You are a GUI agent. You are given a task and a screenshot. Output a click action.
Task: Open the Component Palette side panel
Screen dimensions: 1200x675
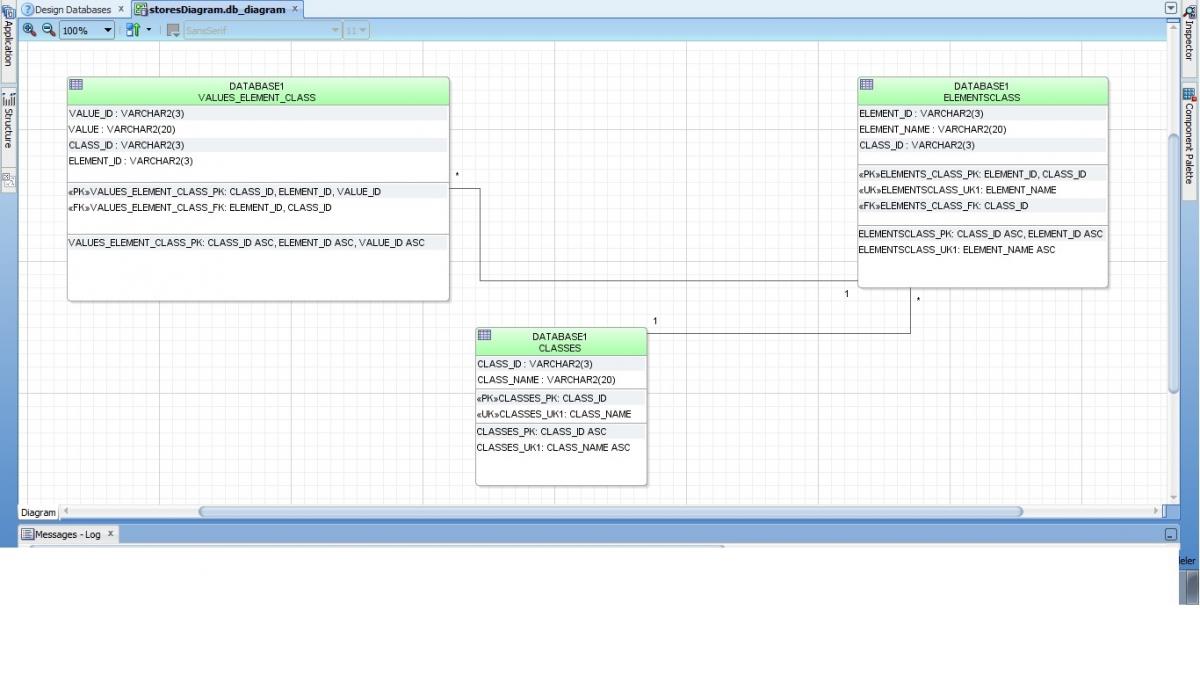[1189, 140]
